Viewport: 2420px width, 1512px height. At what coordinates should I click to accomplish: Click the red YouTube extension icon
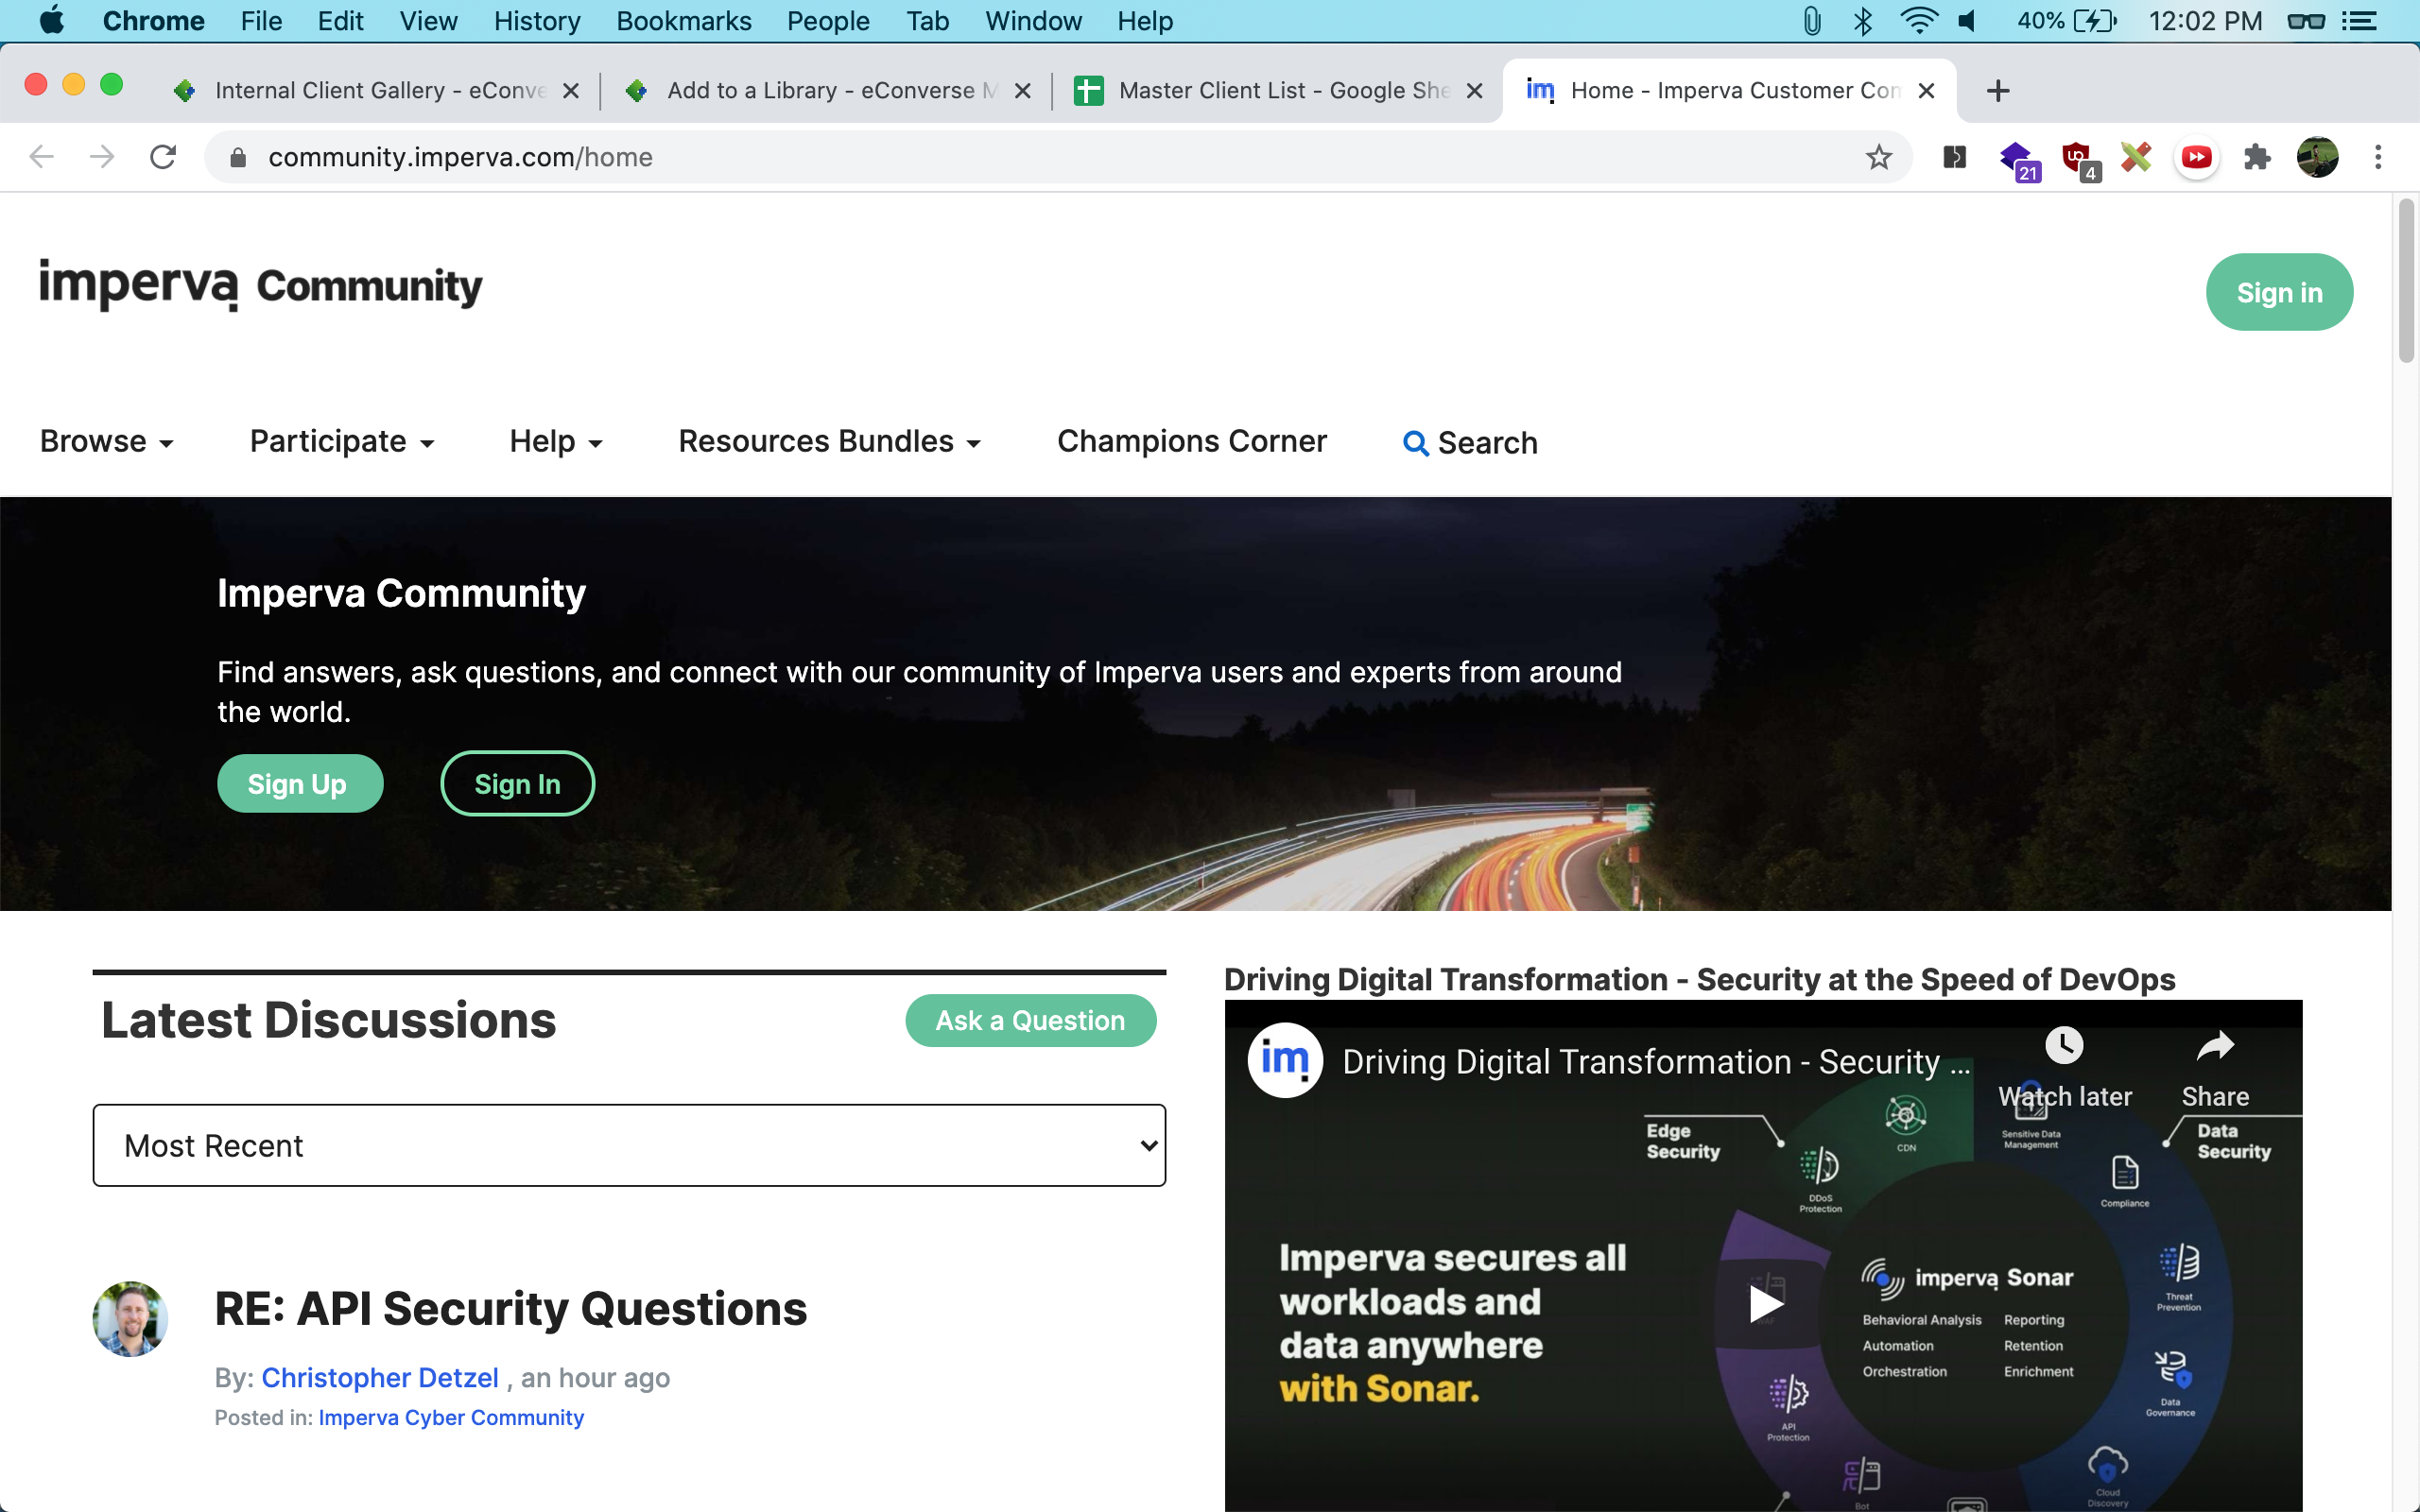2196,157
